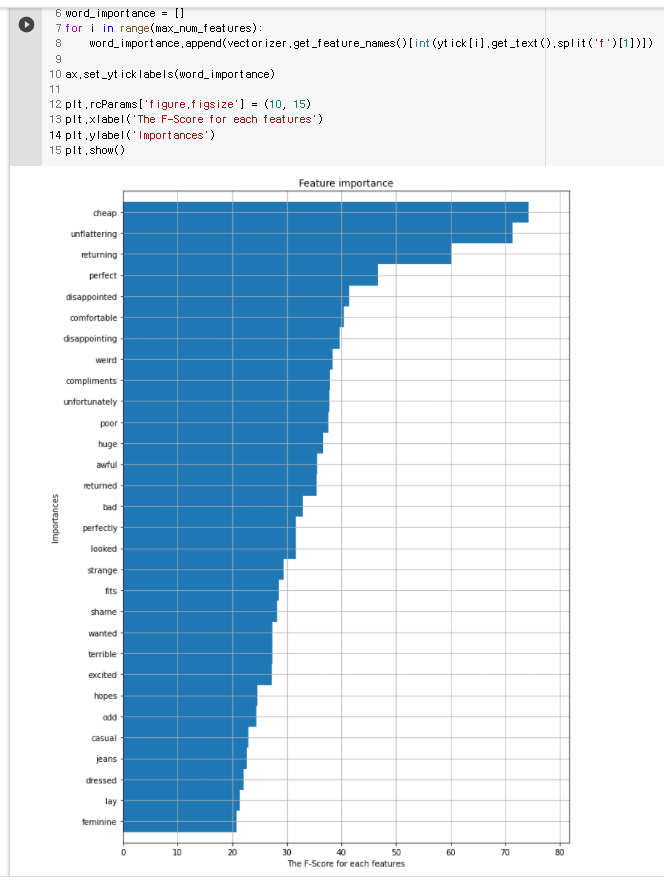Click the 'bad' y-axis label
Viewport: 664px width, 881px height.
tap(110, 507)
